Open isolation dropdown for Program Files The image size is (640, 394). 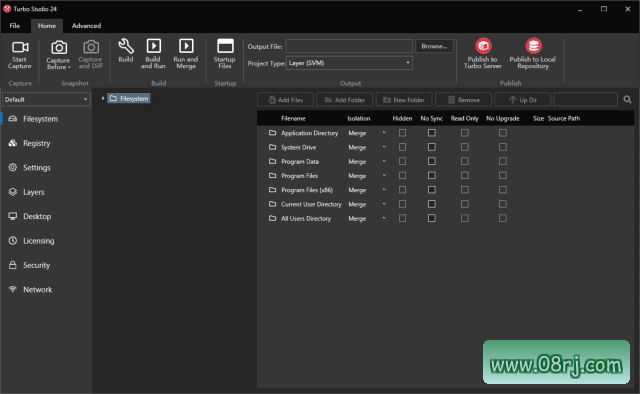point(384,176)
